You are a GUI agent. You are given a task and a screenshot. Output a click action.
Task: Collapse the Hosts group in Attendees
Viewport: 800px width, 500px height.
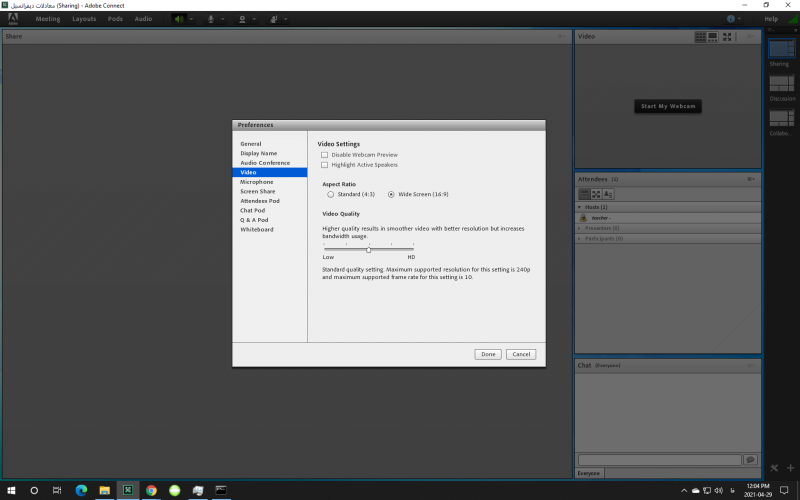tap(580, 207)
